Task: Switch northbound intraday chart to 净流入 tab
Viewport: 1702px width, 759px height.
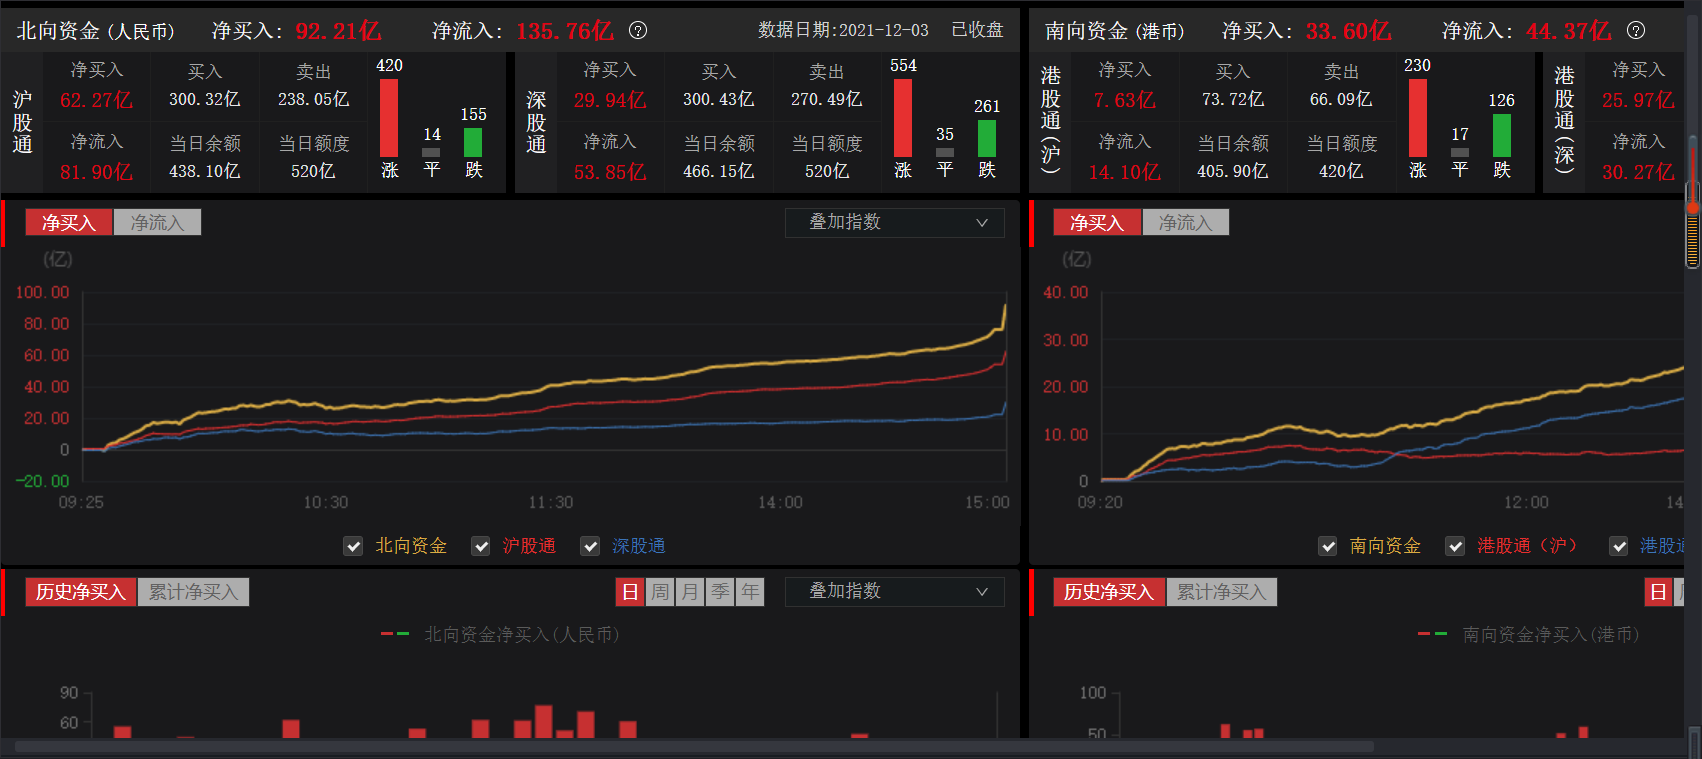Action: coord(157,222)
